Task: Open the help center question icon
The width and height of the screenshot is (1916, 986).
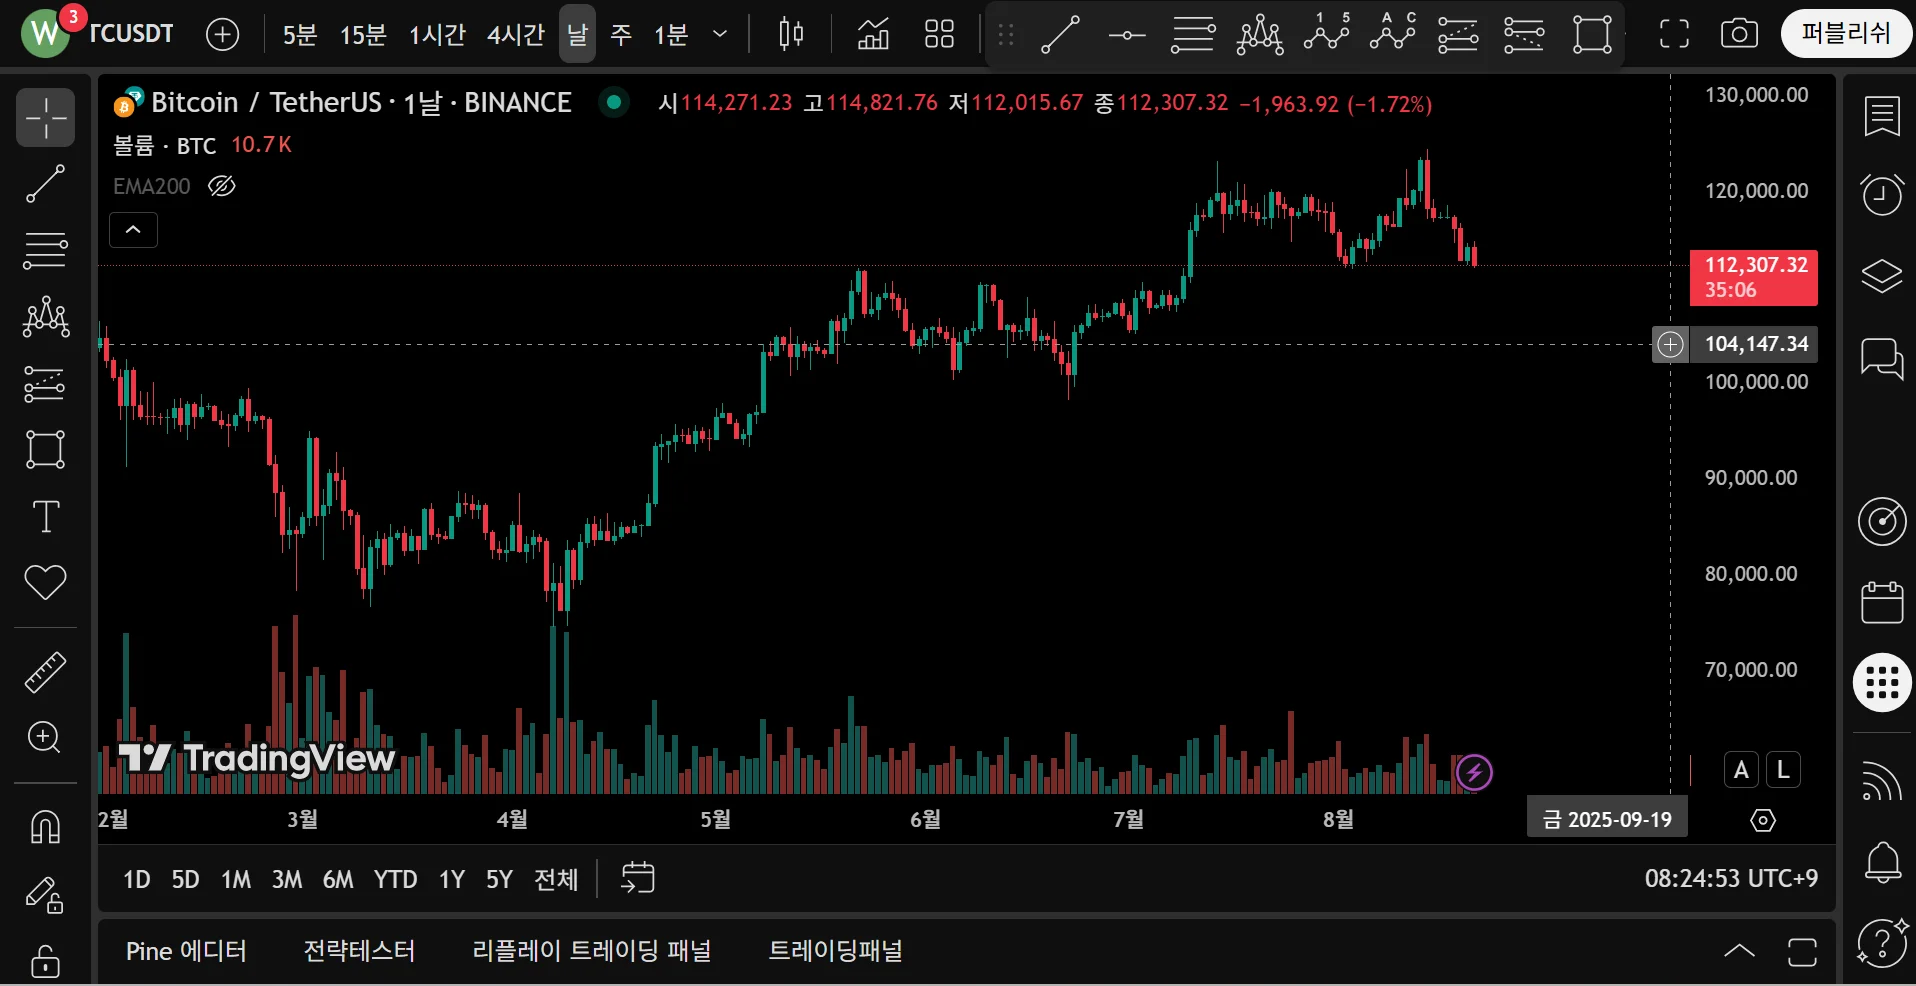Action: [1882, 942]
